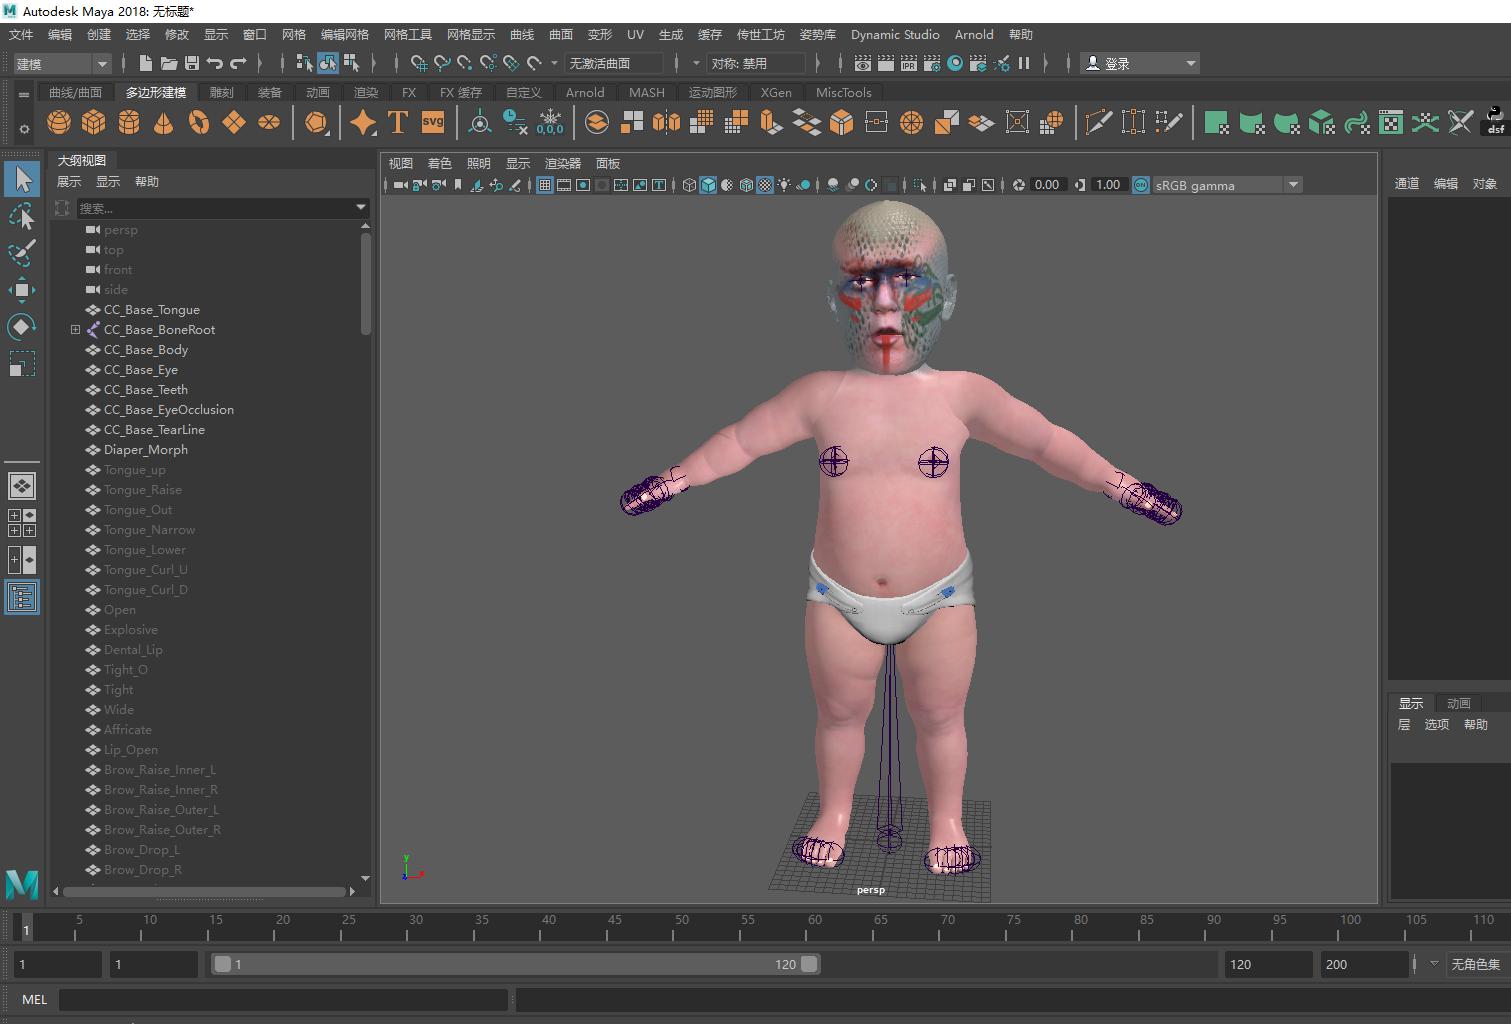Screen dimensions: 1511x1024
Task: Create a polygon cylinder from the shelf
Action: pyautogui.click(x=129, y=123)
